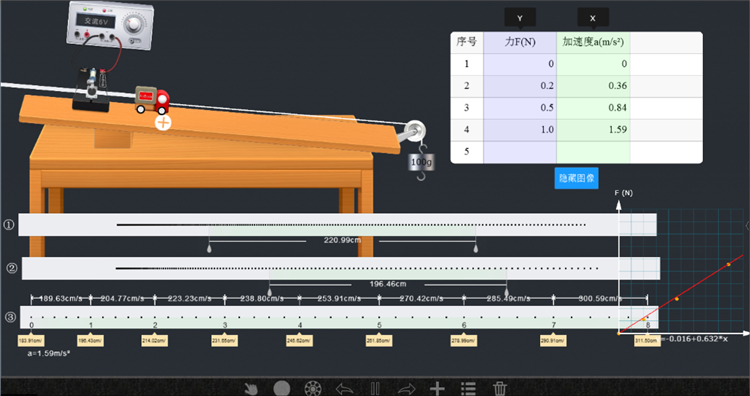
Task: Add an item using the toolbar plus icon
Action: click(x=437, y=389)
